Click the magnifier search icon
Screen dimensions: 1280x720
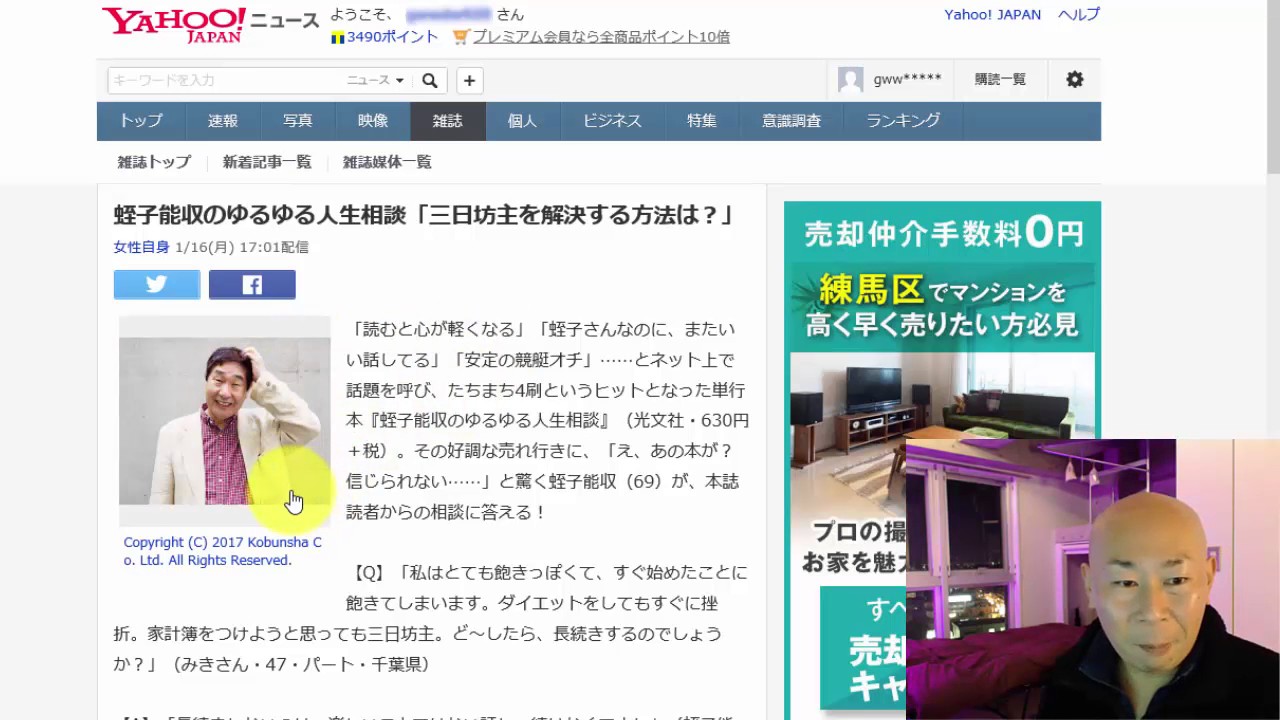click(429, 81)
